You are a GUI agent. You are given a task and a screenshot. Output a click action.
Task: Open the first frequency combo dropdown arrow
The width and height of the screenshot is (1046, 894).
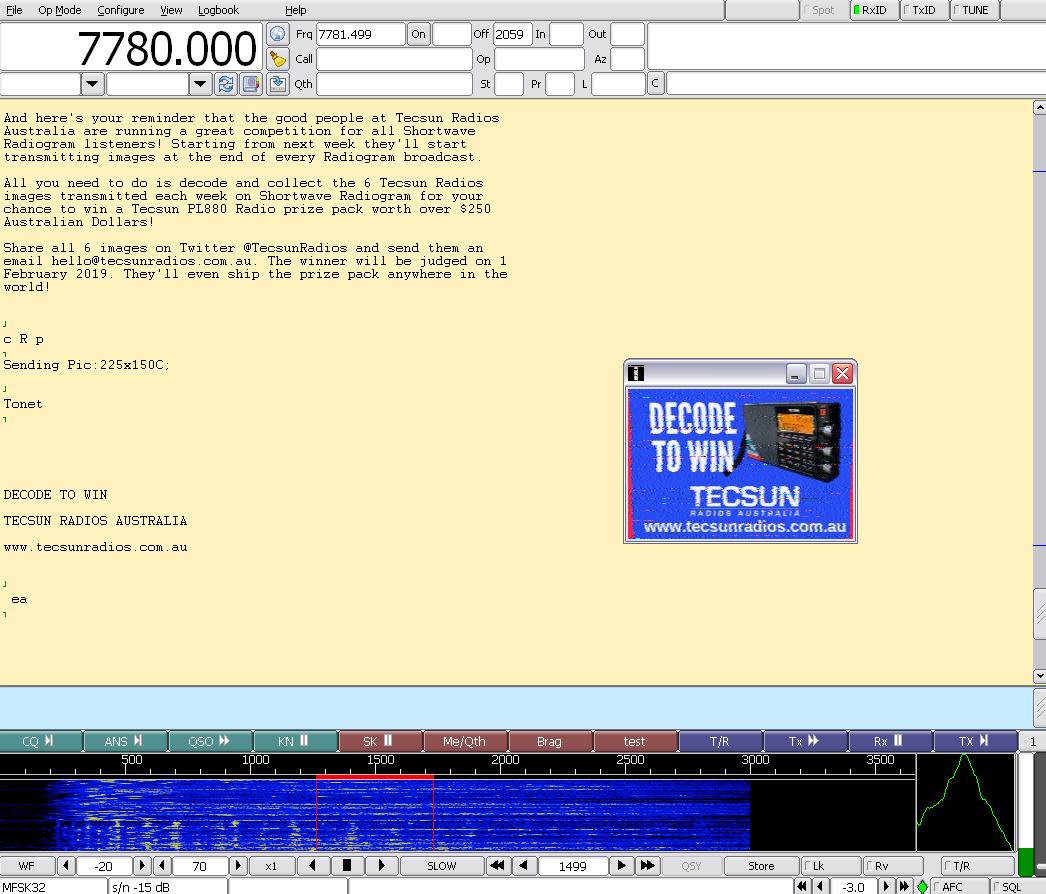point(92,84)
